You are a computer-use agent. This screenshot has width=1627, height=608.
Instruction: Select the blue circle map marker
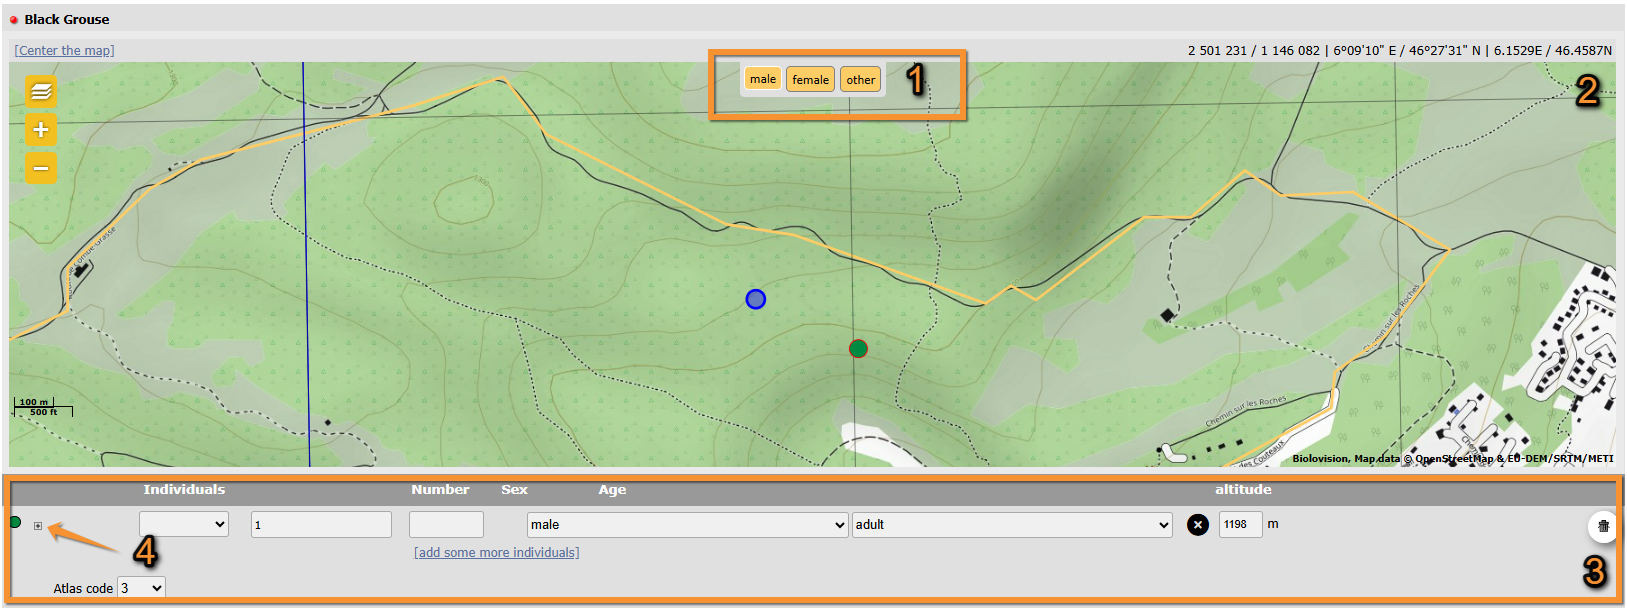(756, 299)
